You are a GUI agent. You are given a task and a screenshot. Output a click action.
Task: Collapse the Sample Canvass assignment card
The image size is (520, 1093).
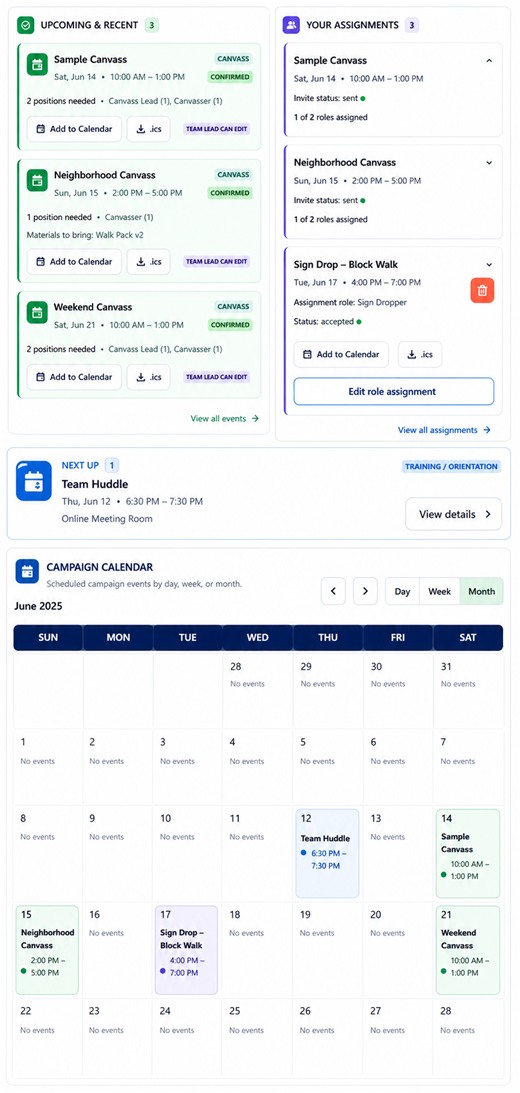[489, 61]
